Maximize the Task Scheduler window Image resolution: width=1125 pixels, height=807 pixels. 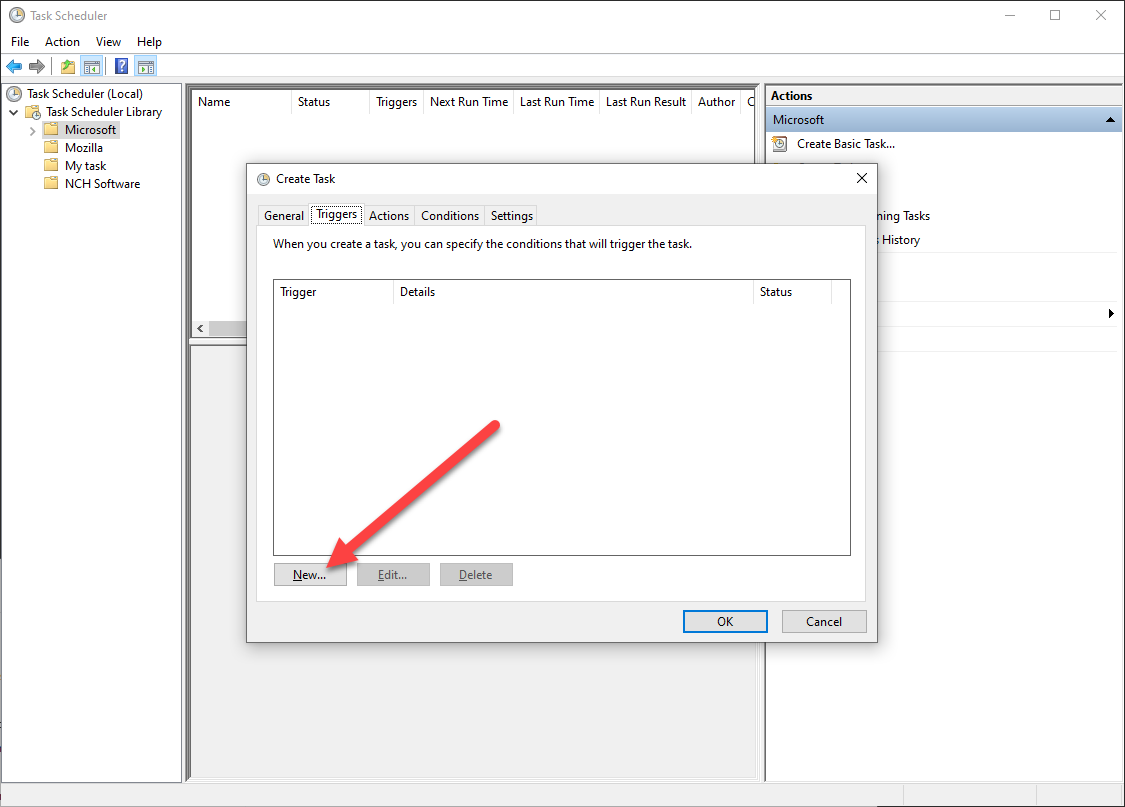[1055, 15]
